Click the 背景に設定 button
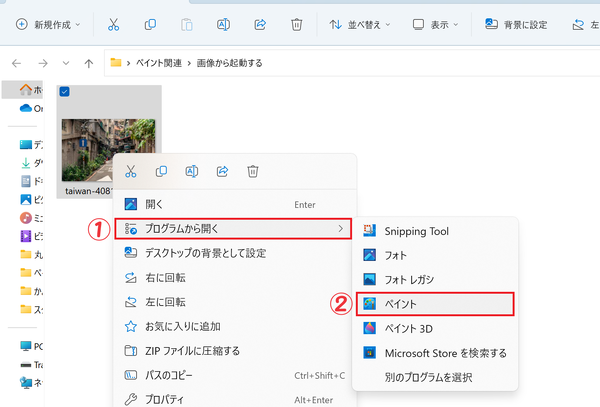 coord(516,25)
